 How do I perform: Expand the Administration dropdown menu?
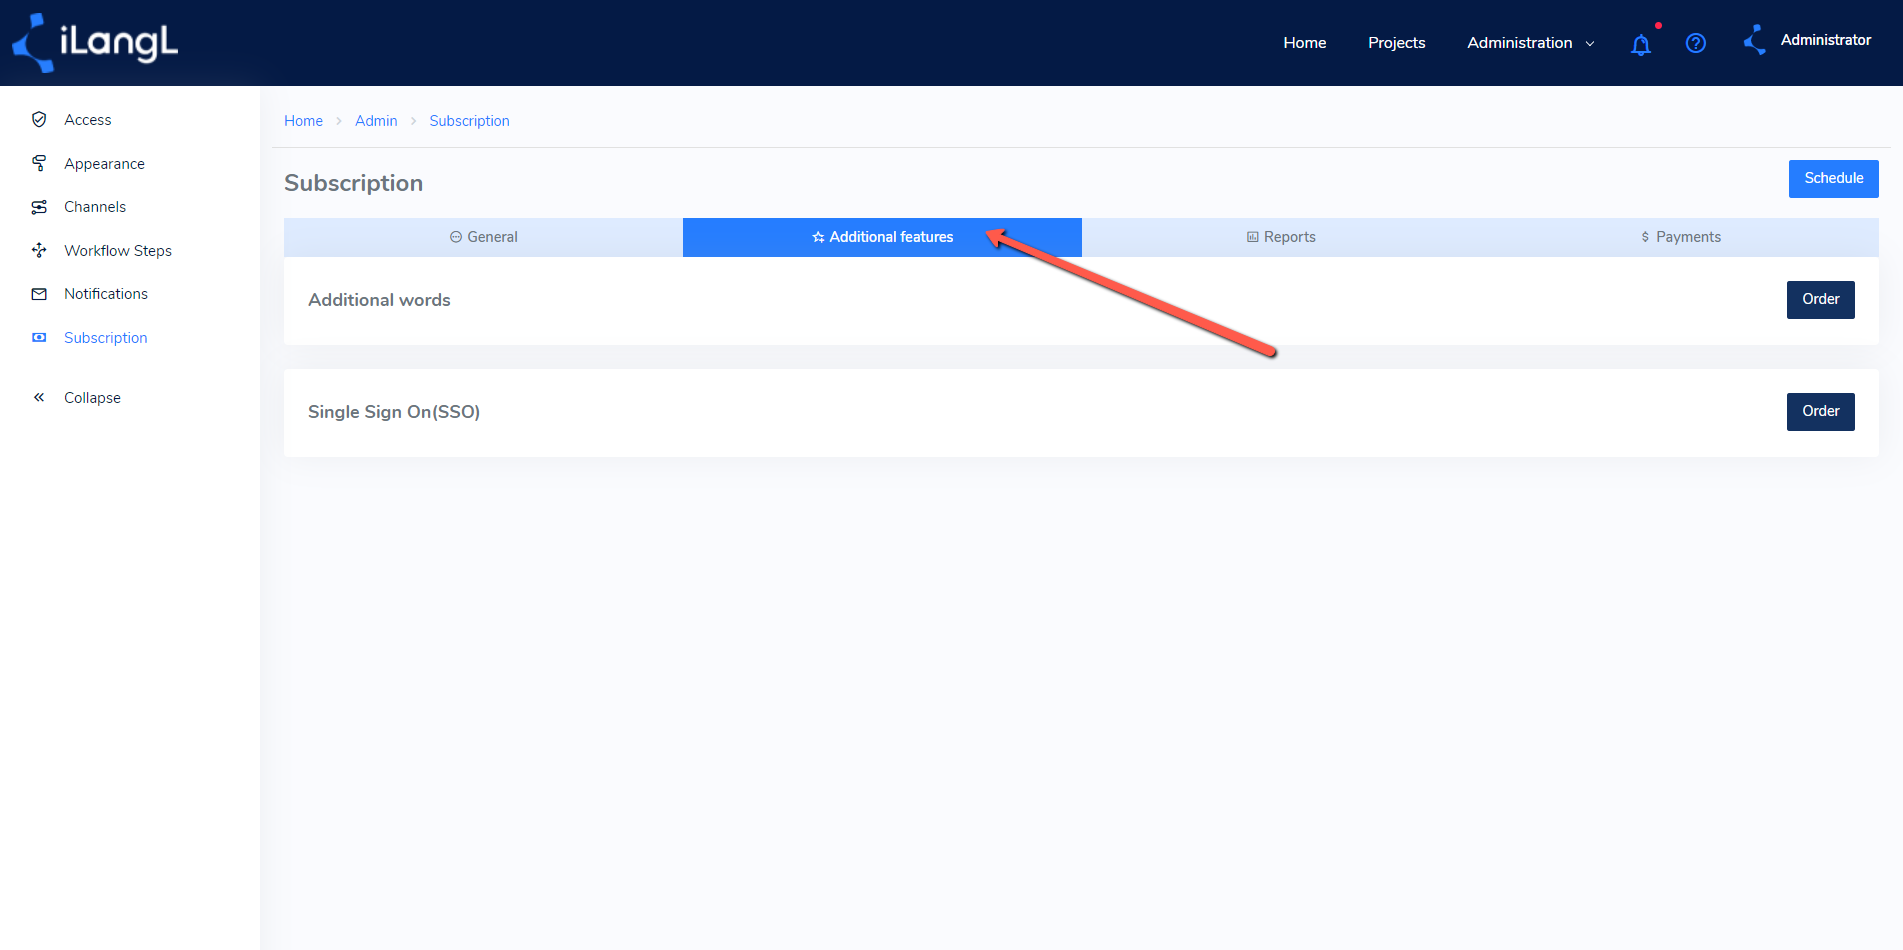click(x=1530, y=43)
